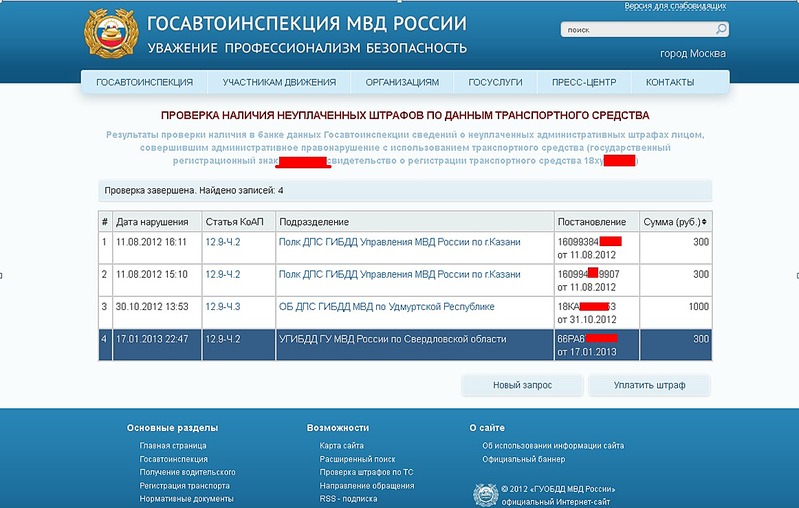Click the Новый запрос button
This screenshot has height=508, width=799.
tap(522, 385)
